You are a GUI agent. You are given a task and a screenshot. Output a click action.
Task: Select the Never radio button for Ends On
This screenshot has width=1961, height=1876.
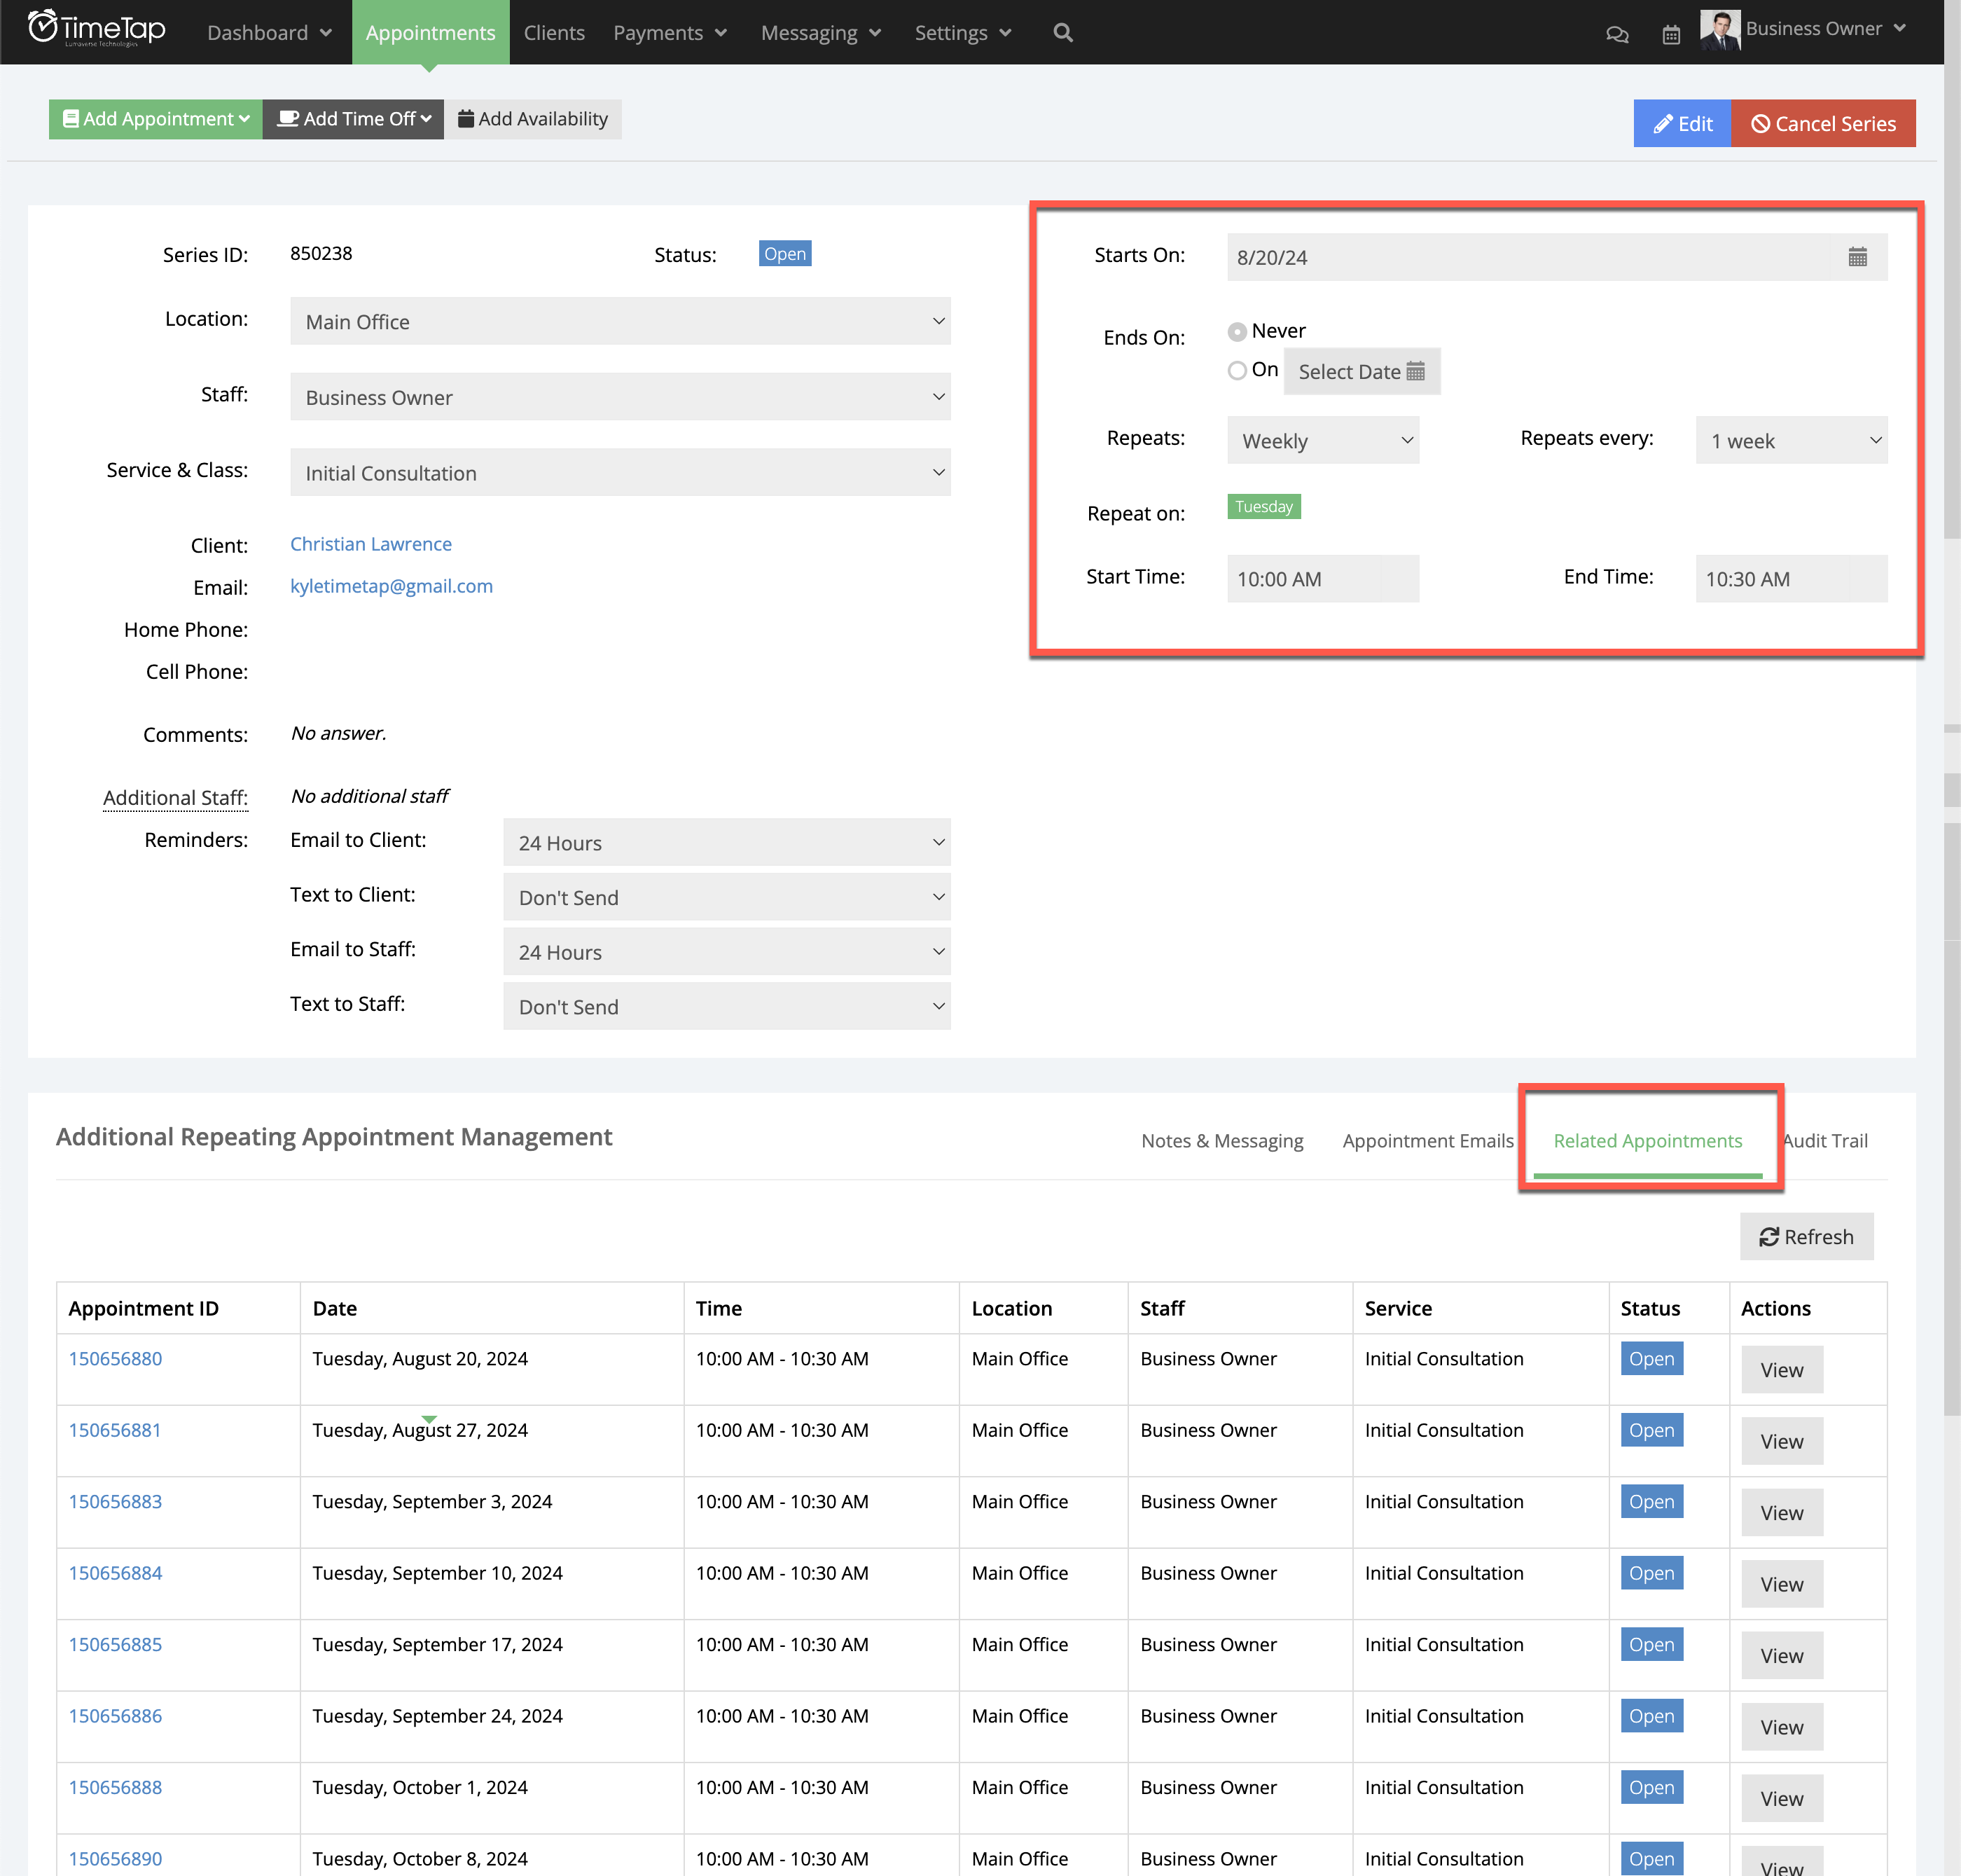point(1237,331)
